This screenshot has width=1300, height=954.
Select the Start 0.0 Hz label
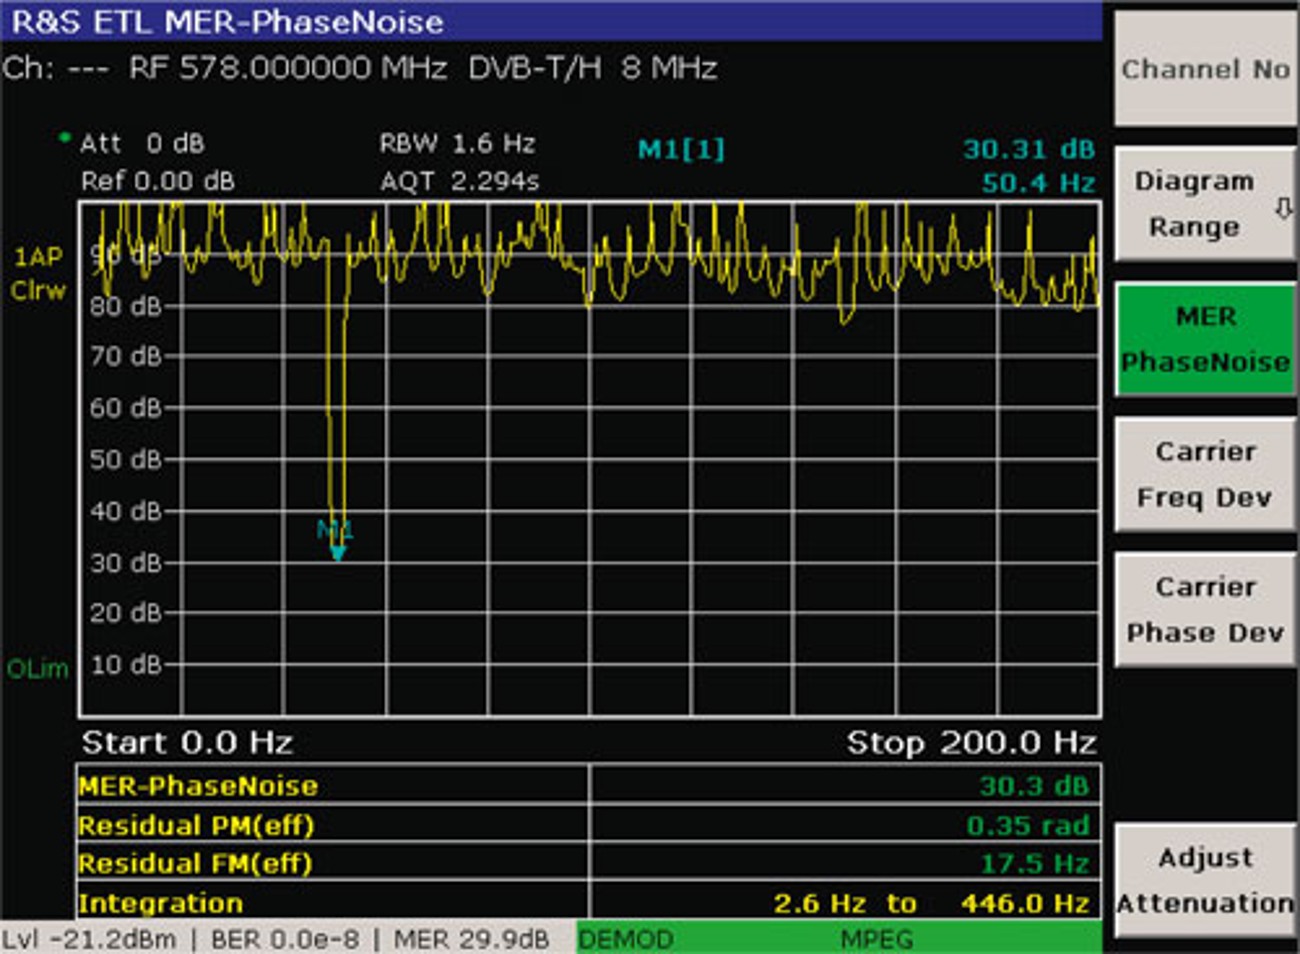click(x=187, y=742)
